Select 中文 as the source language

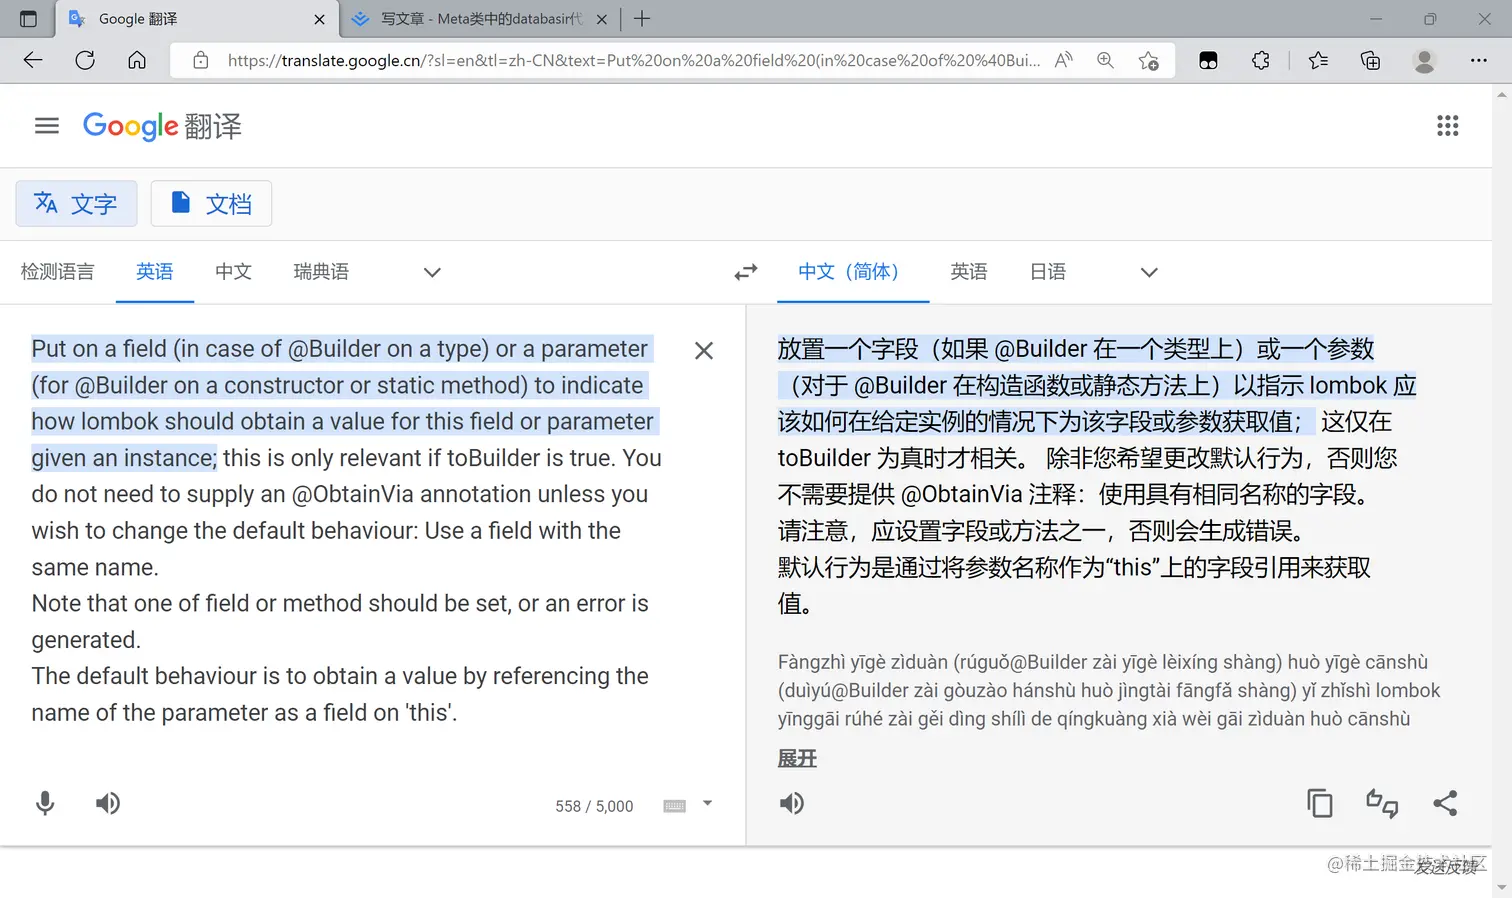(x=233, y=272)
